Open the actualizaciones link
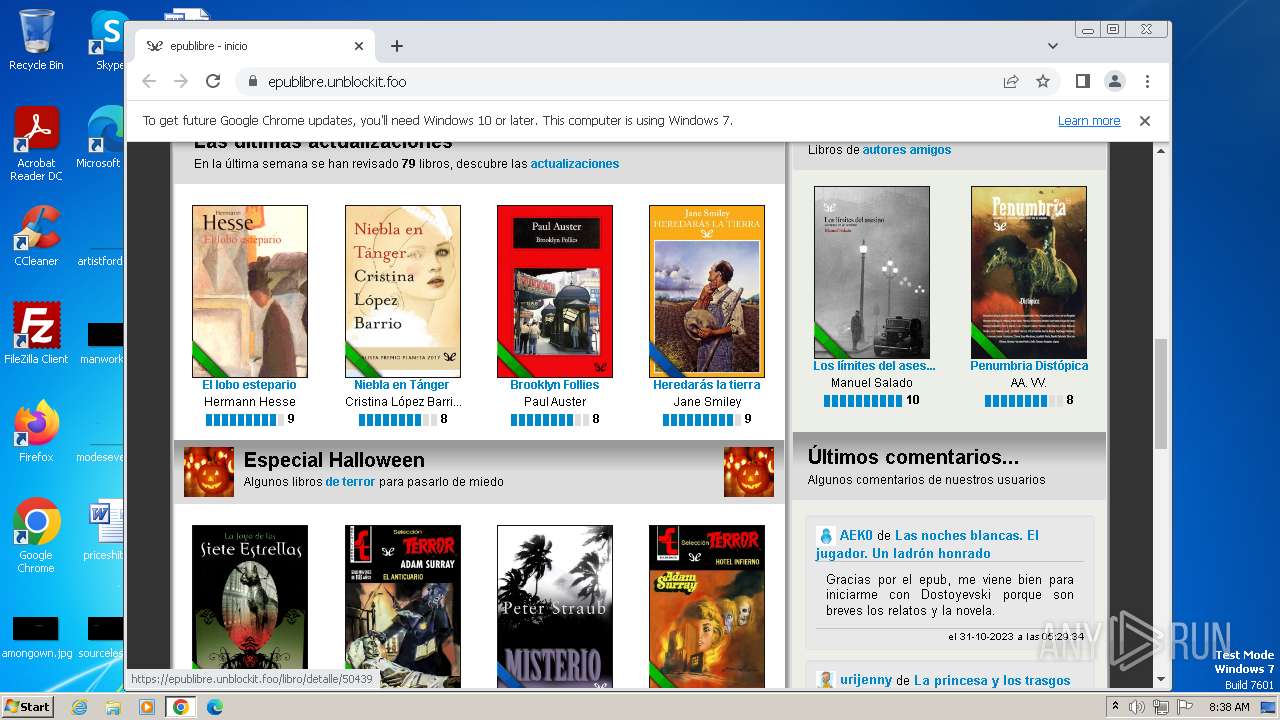Screen dimensions: 1280x720 click(x=575, y=164)
